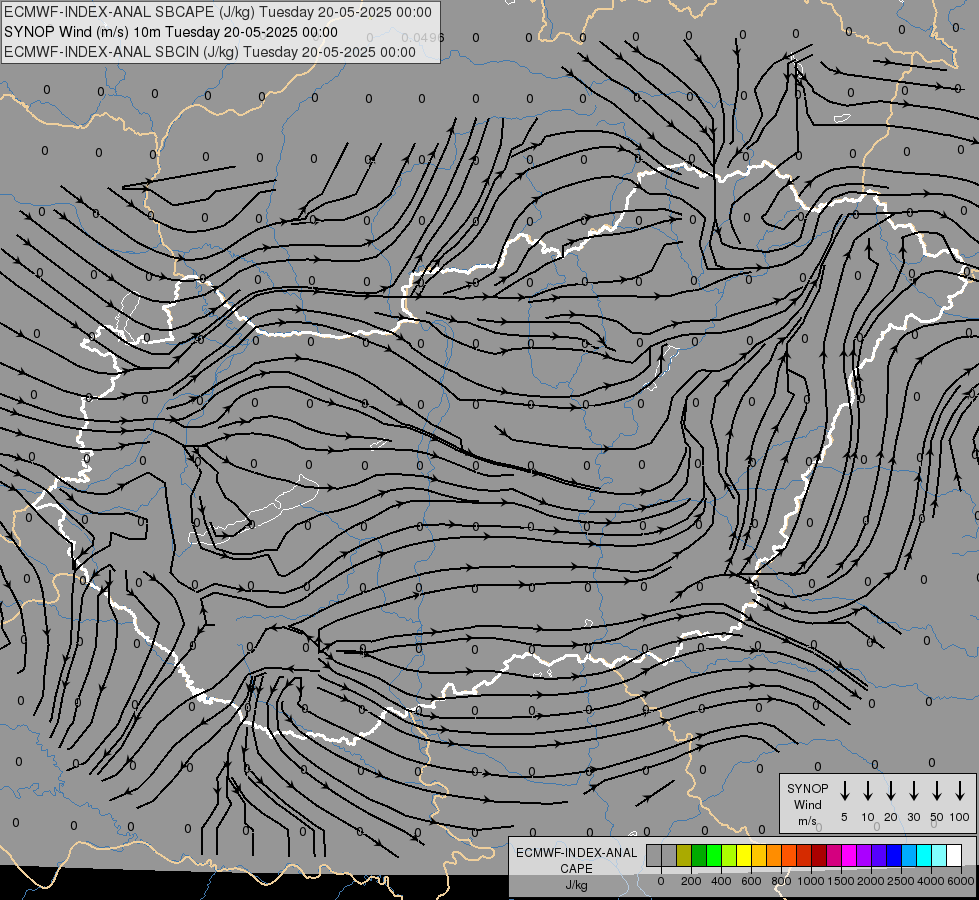Click the SBCAPE title line
The image size is (979, 900).
click(217, 12)
